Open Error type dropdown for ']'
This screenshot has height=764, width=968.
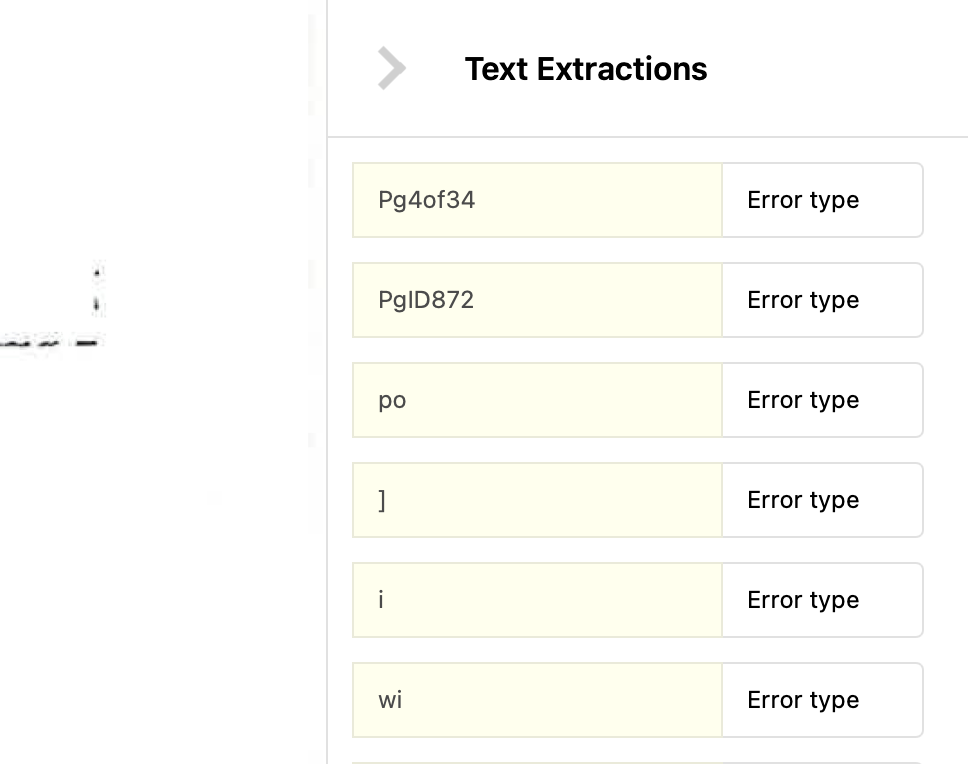click(822, 500)
